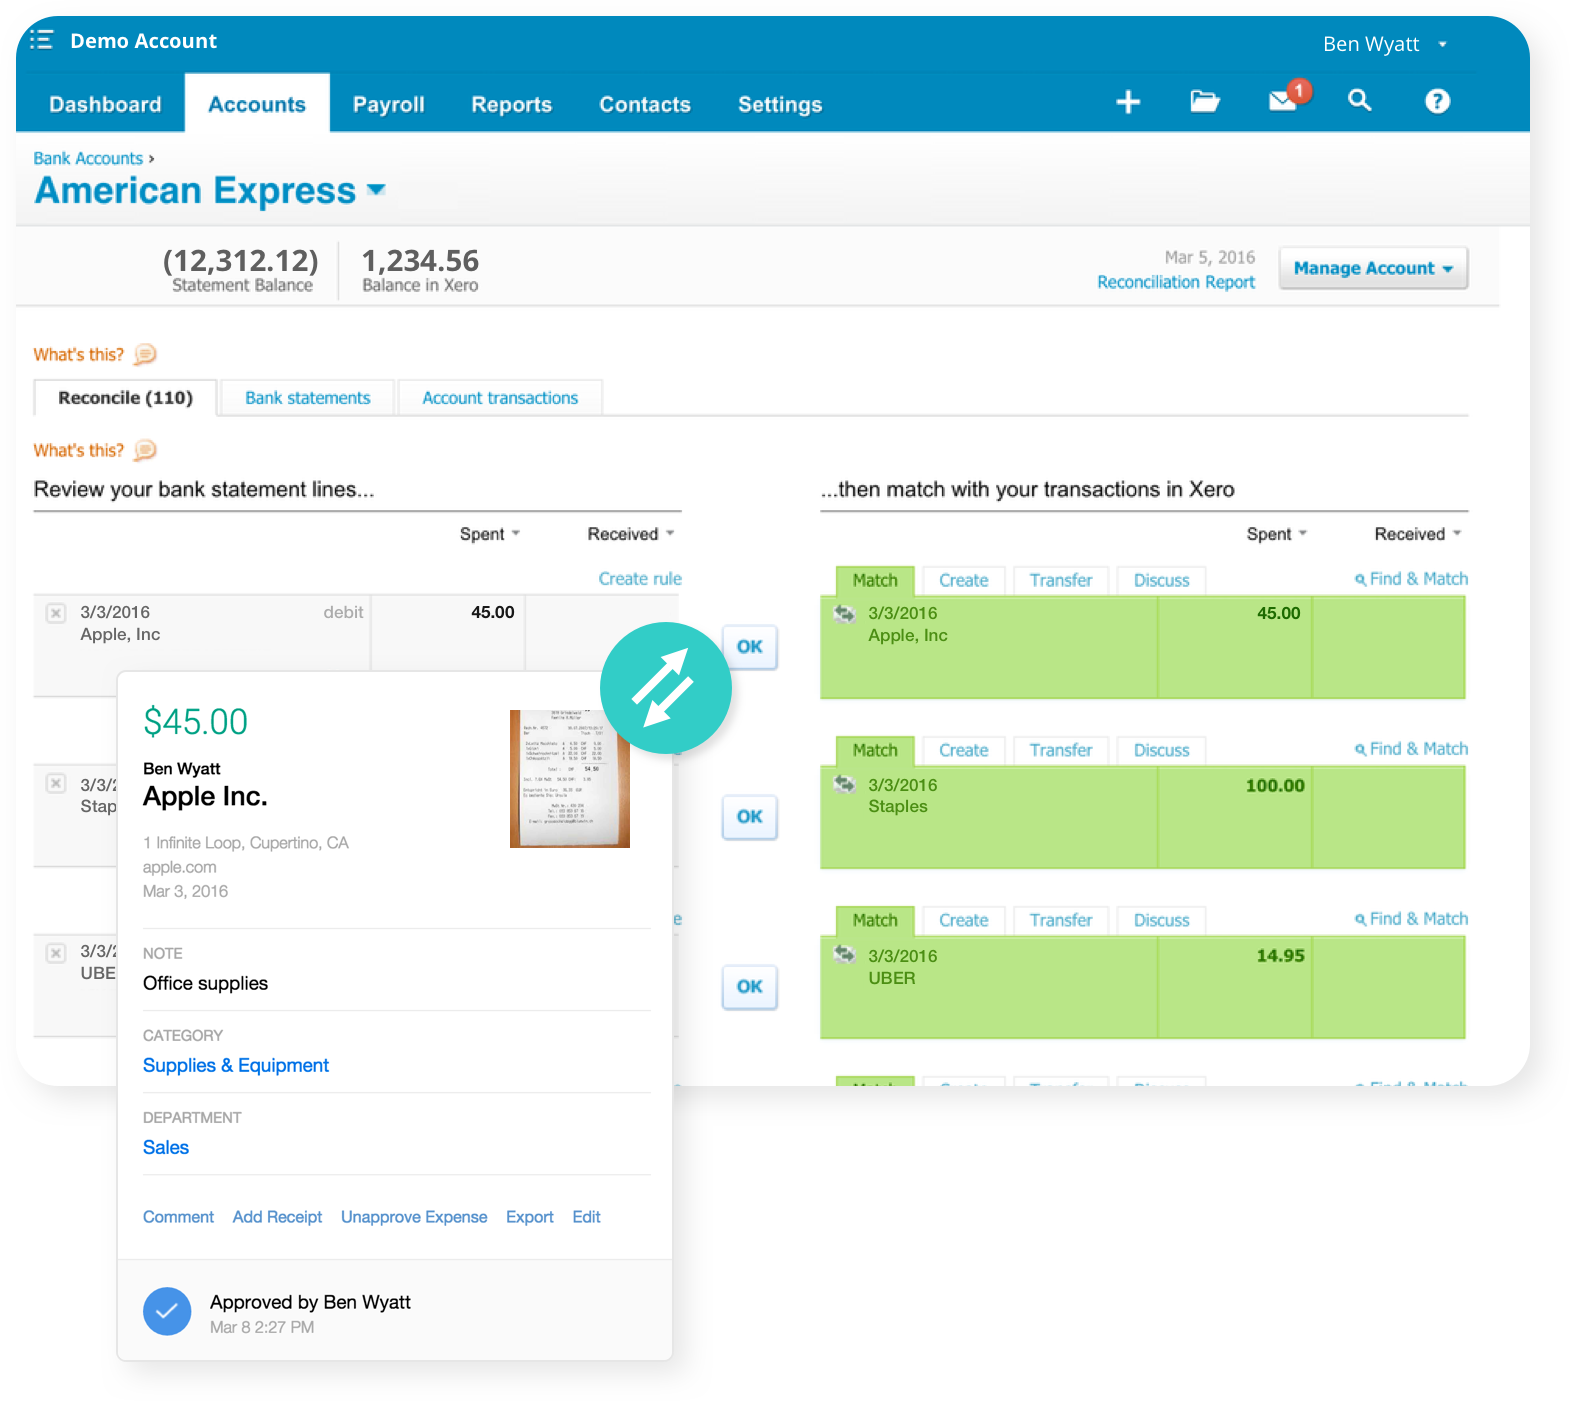1570x1402 pixels.
Task: Select the Discuss tab for UBER
Action: (x=1162, y=920)
